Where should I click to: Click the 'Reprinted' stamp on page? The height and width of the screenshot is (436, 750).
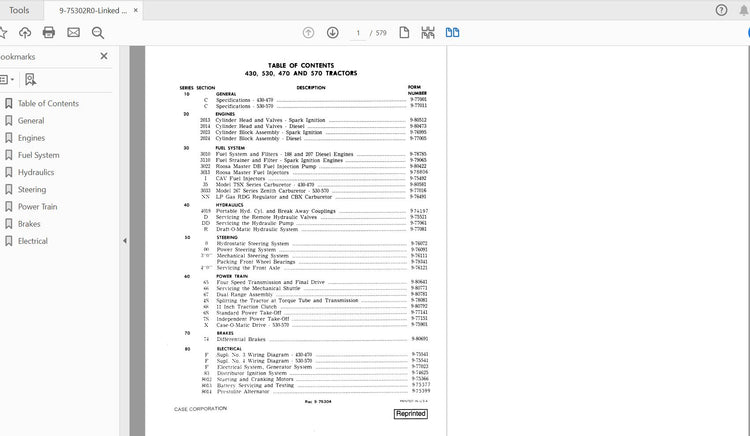tap(410, 414)
